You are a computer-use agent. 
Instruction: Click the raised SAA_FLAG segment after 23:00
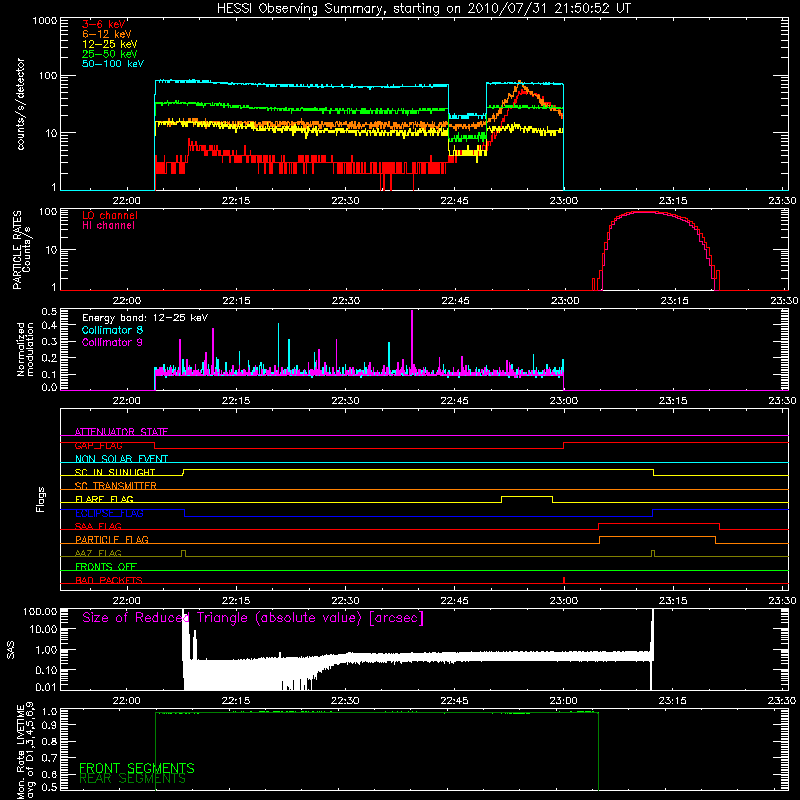tap(659, 523)
